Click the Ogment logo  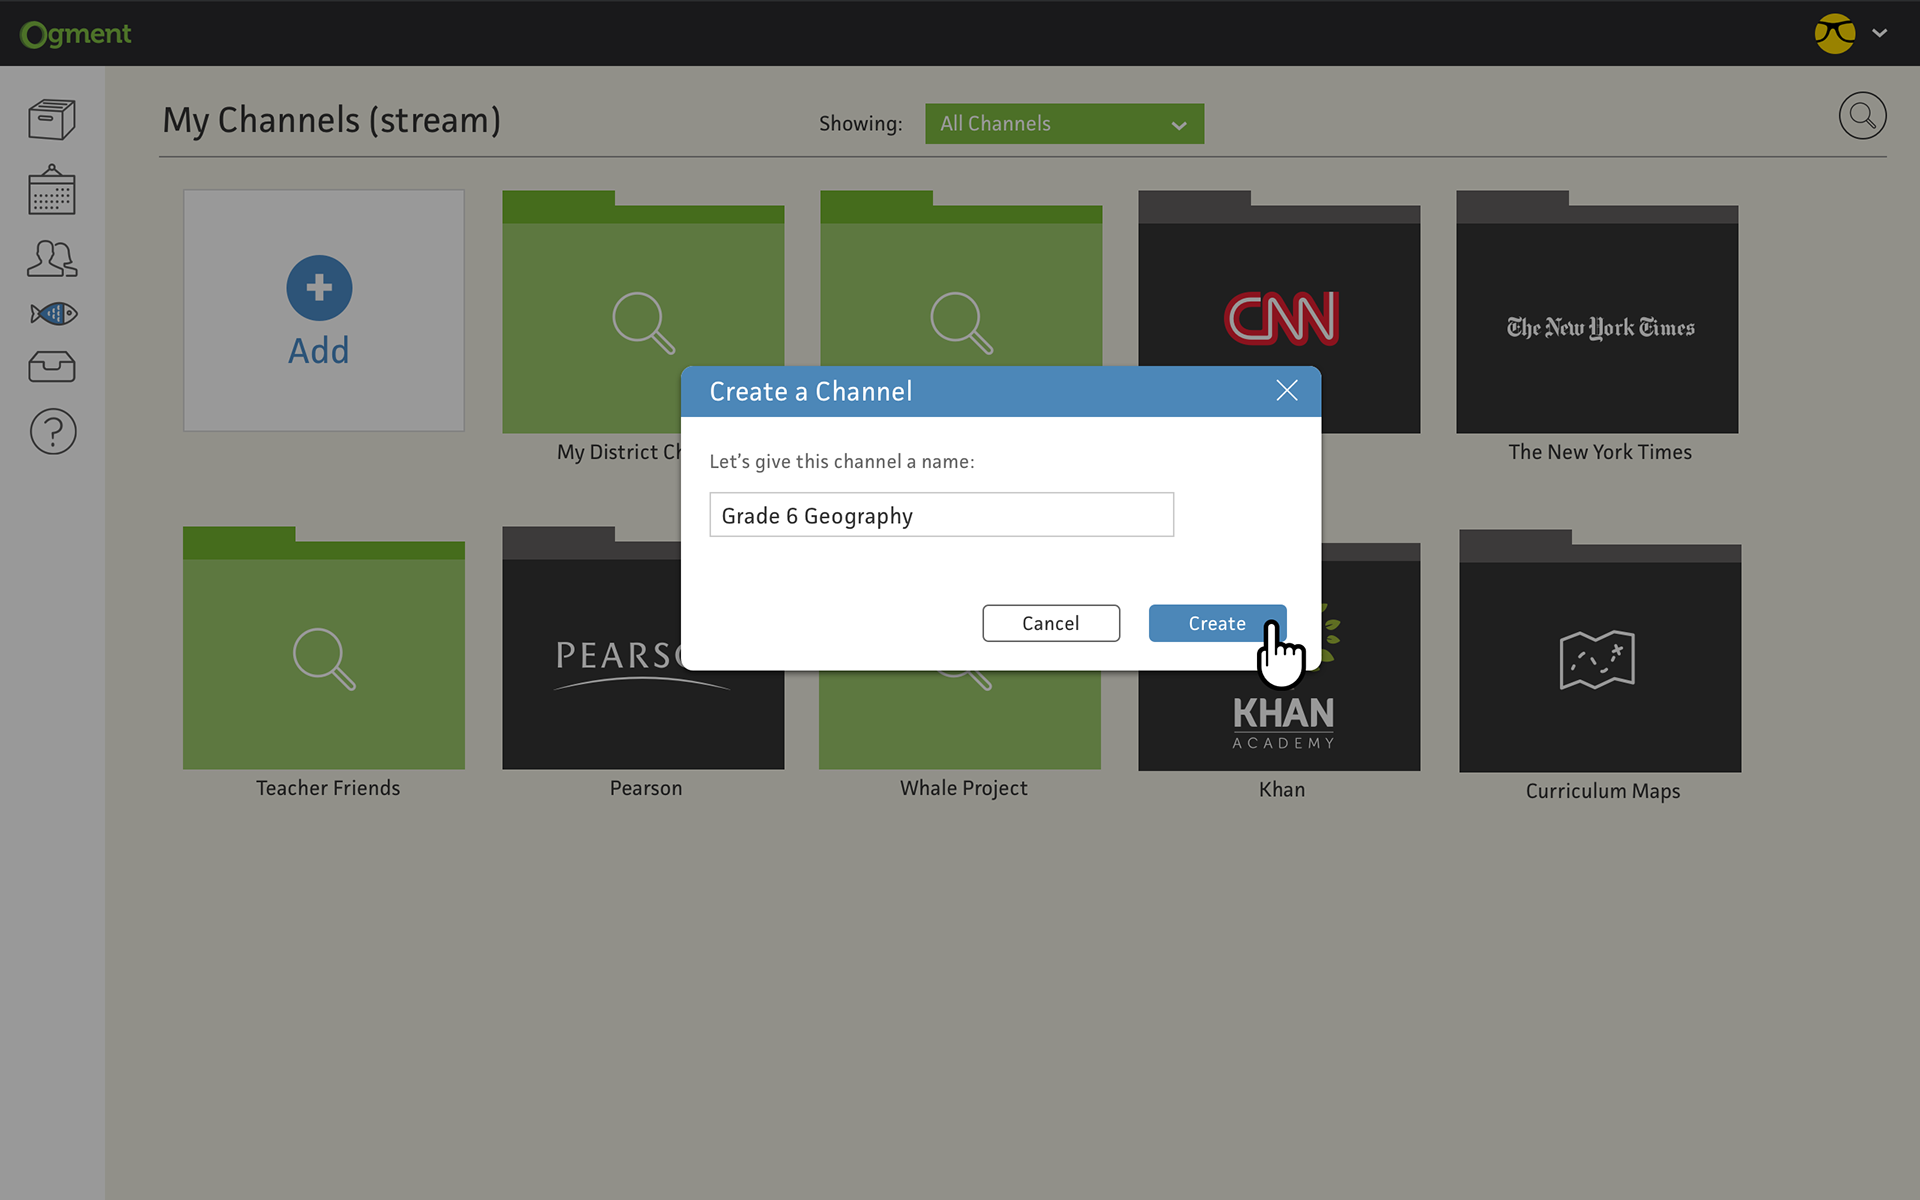coord(76,34)
